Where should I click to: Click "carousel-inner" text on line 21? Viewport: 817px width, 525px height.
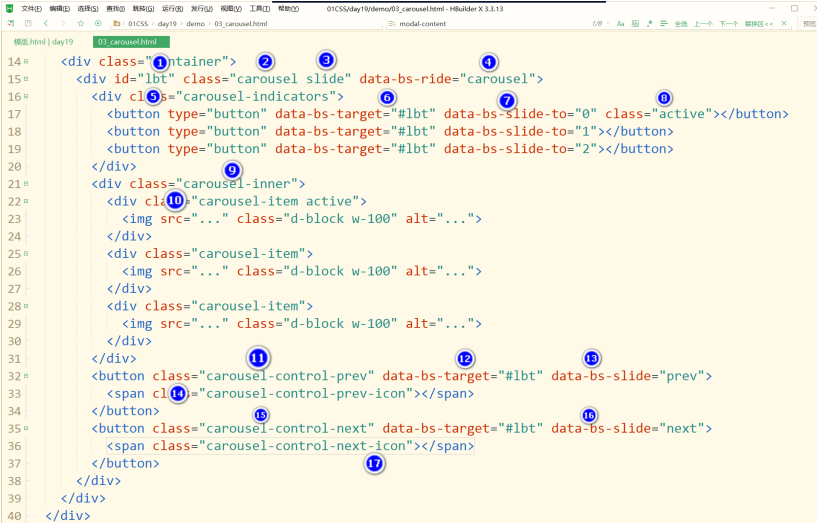tap(237, 184)
